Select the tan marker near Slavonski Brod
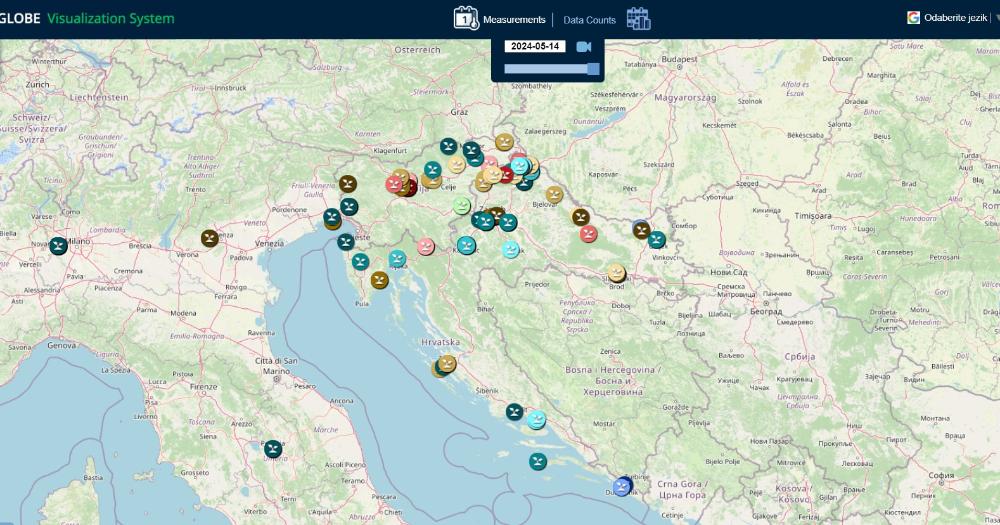Image resolution: width=1000 pixels, height=525 pixels. pos(617,272)
